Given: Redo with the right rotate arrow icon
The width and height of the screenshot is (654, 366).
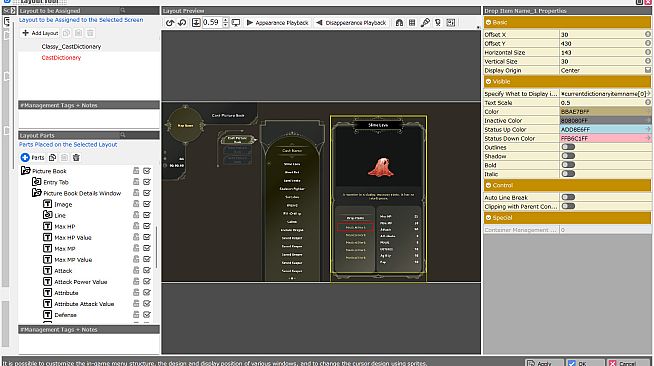Looking at the screenshot, I should (182, 23).
